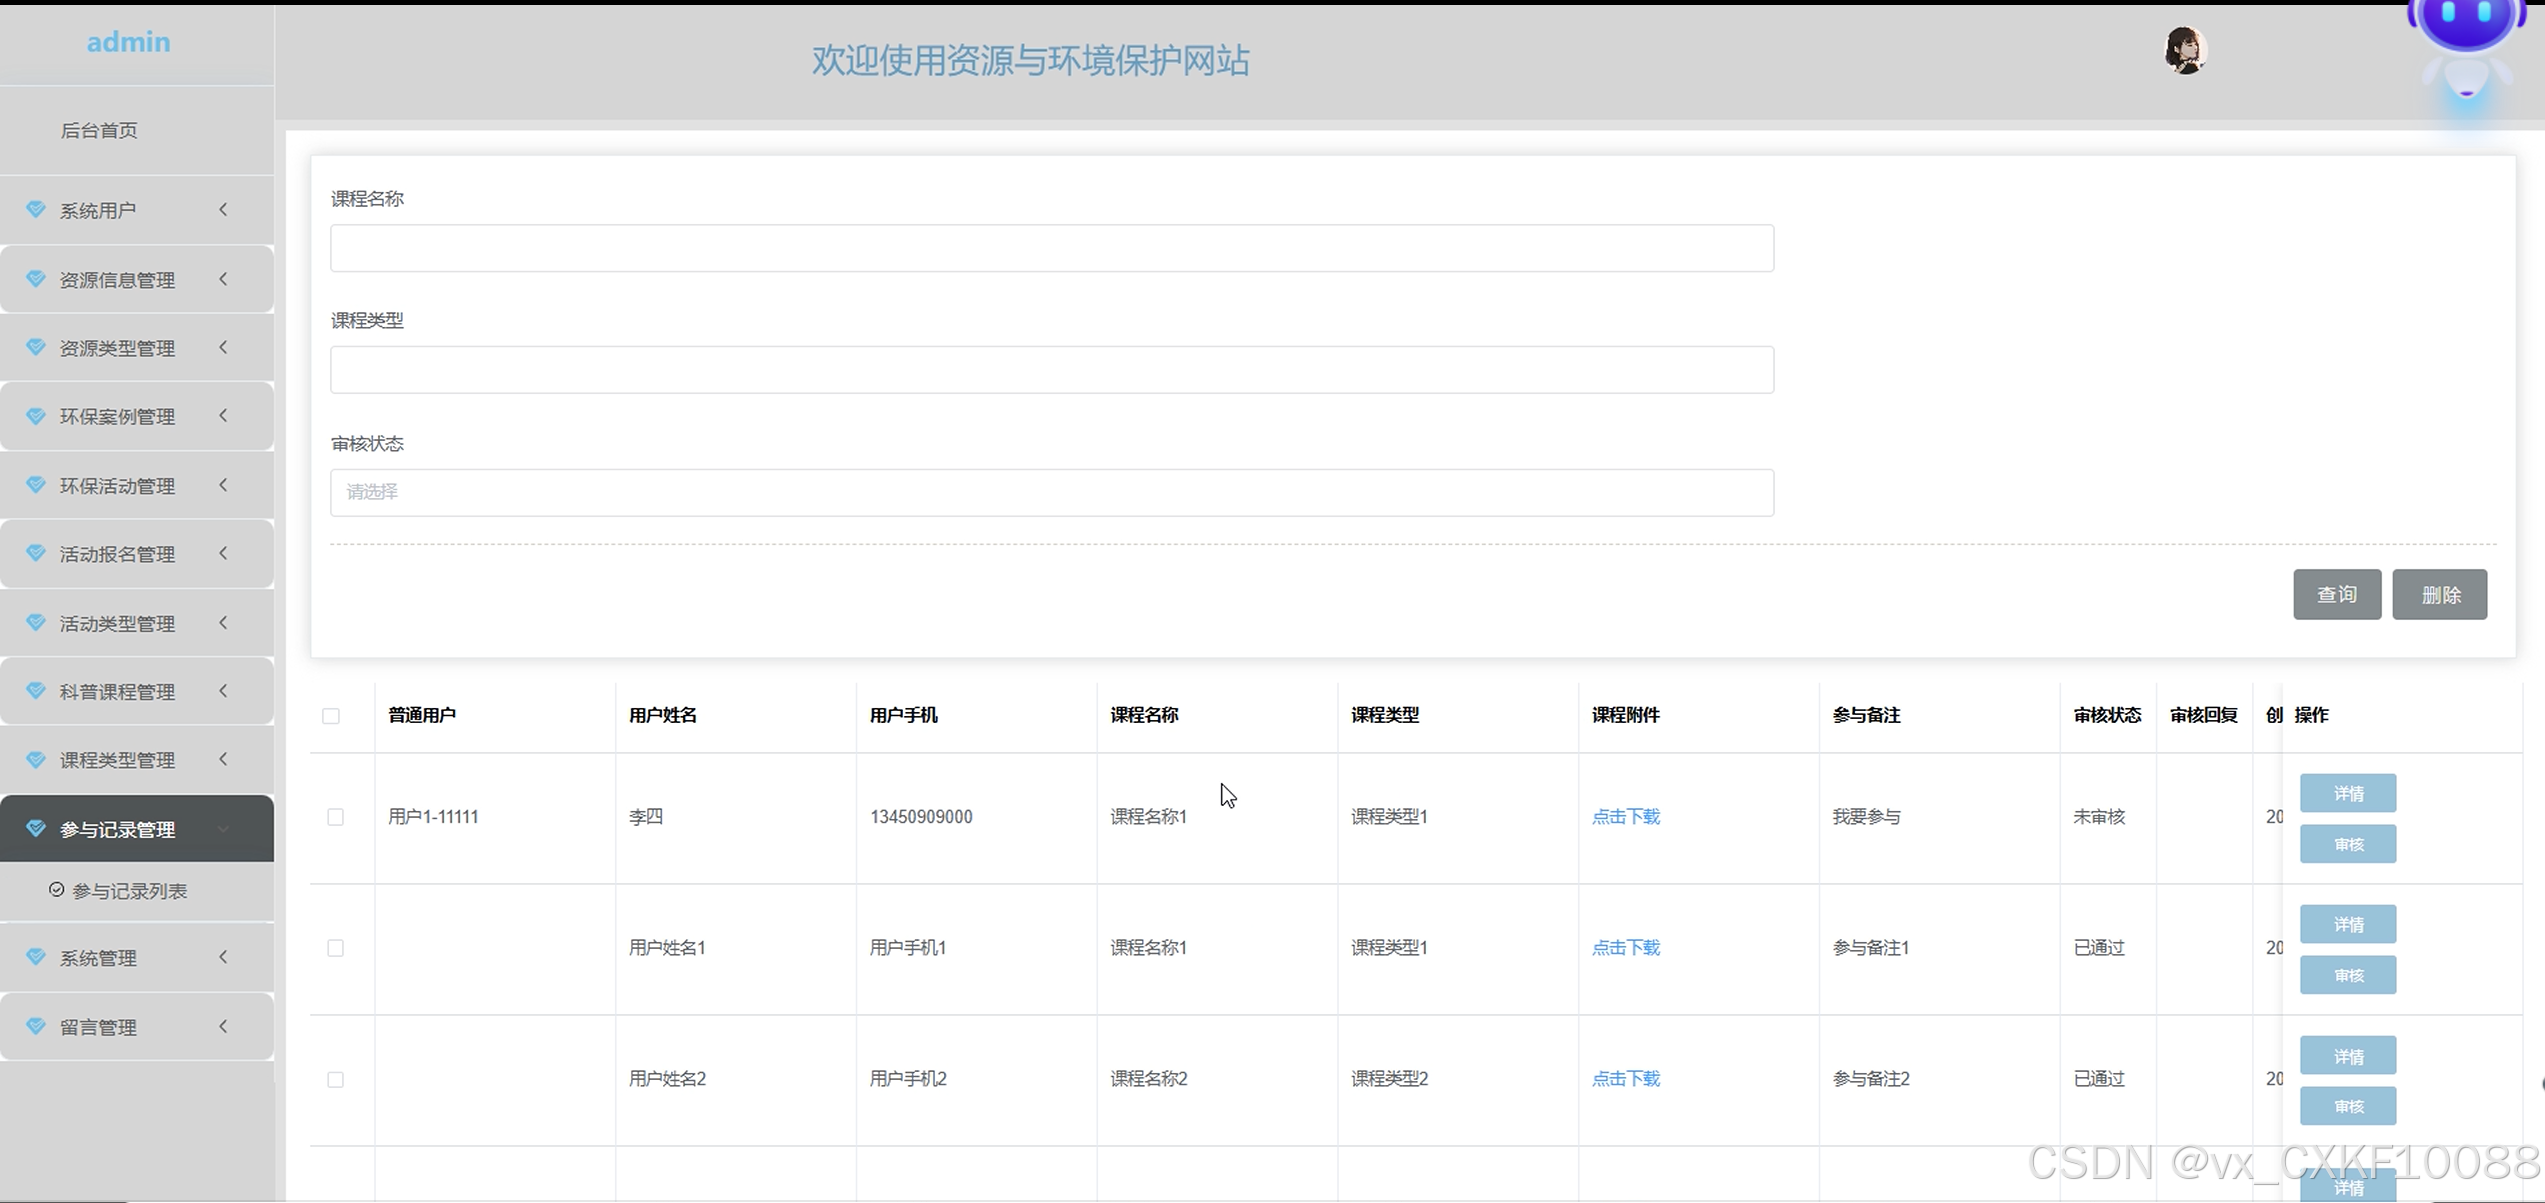Click 审核 button for 用户姓名1 row

2347,975
